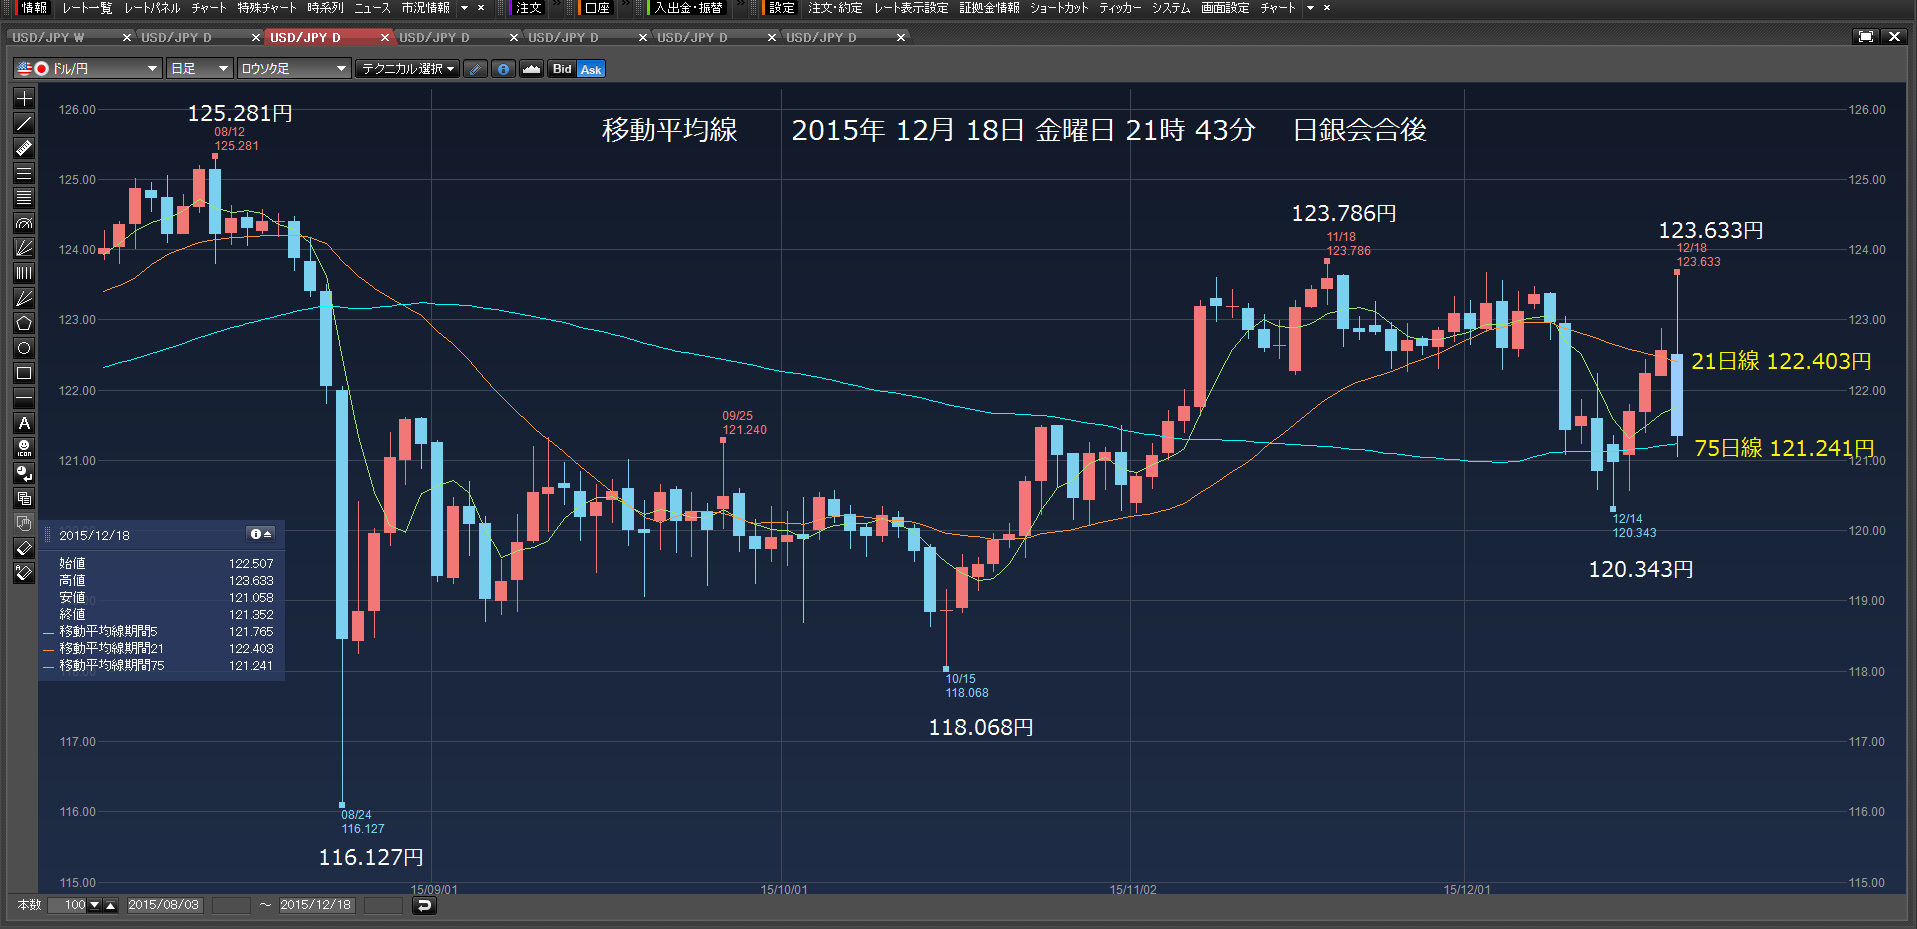
Task: Click the maximize chart panel icon
Action: click(x=1865, y=37)
